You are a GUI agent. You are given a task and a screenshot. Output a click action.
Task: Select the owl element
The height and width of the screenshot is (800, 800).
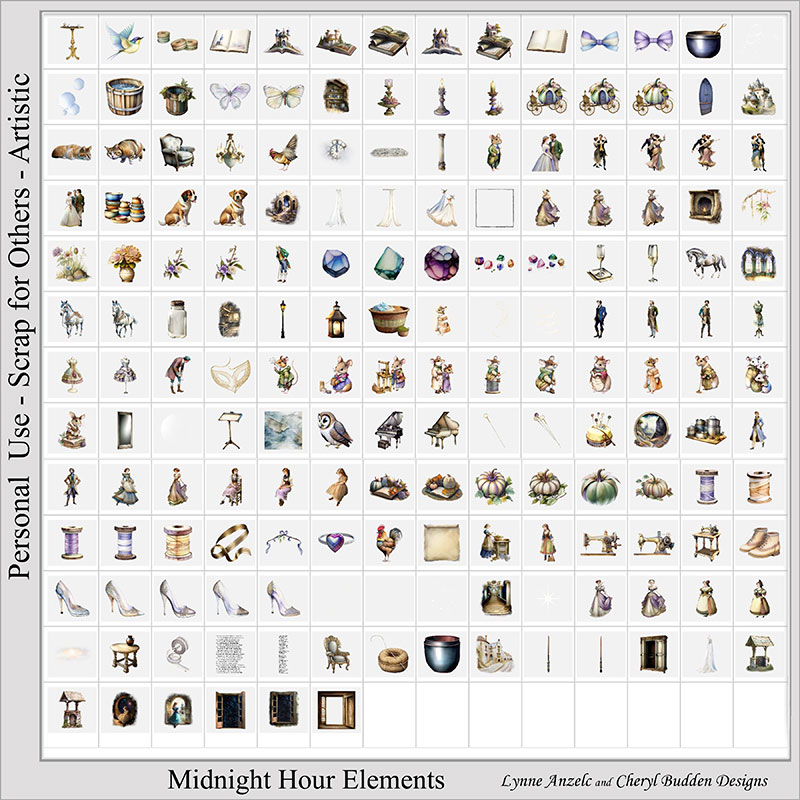coord(336,431)
